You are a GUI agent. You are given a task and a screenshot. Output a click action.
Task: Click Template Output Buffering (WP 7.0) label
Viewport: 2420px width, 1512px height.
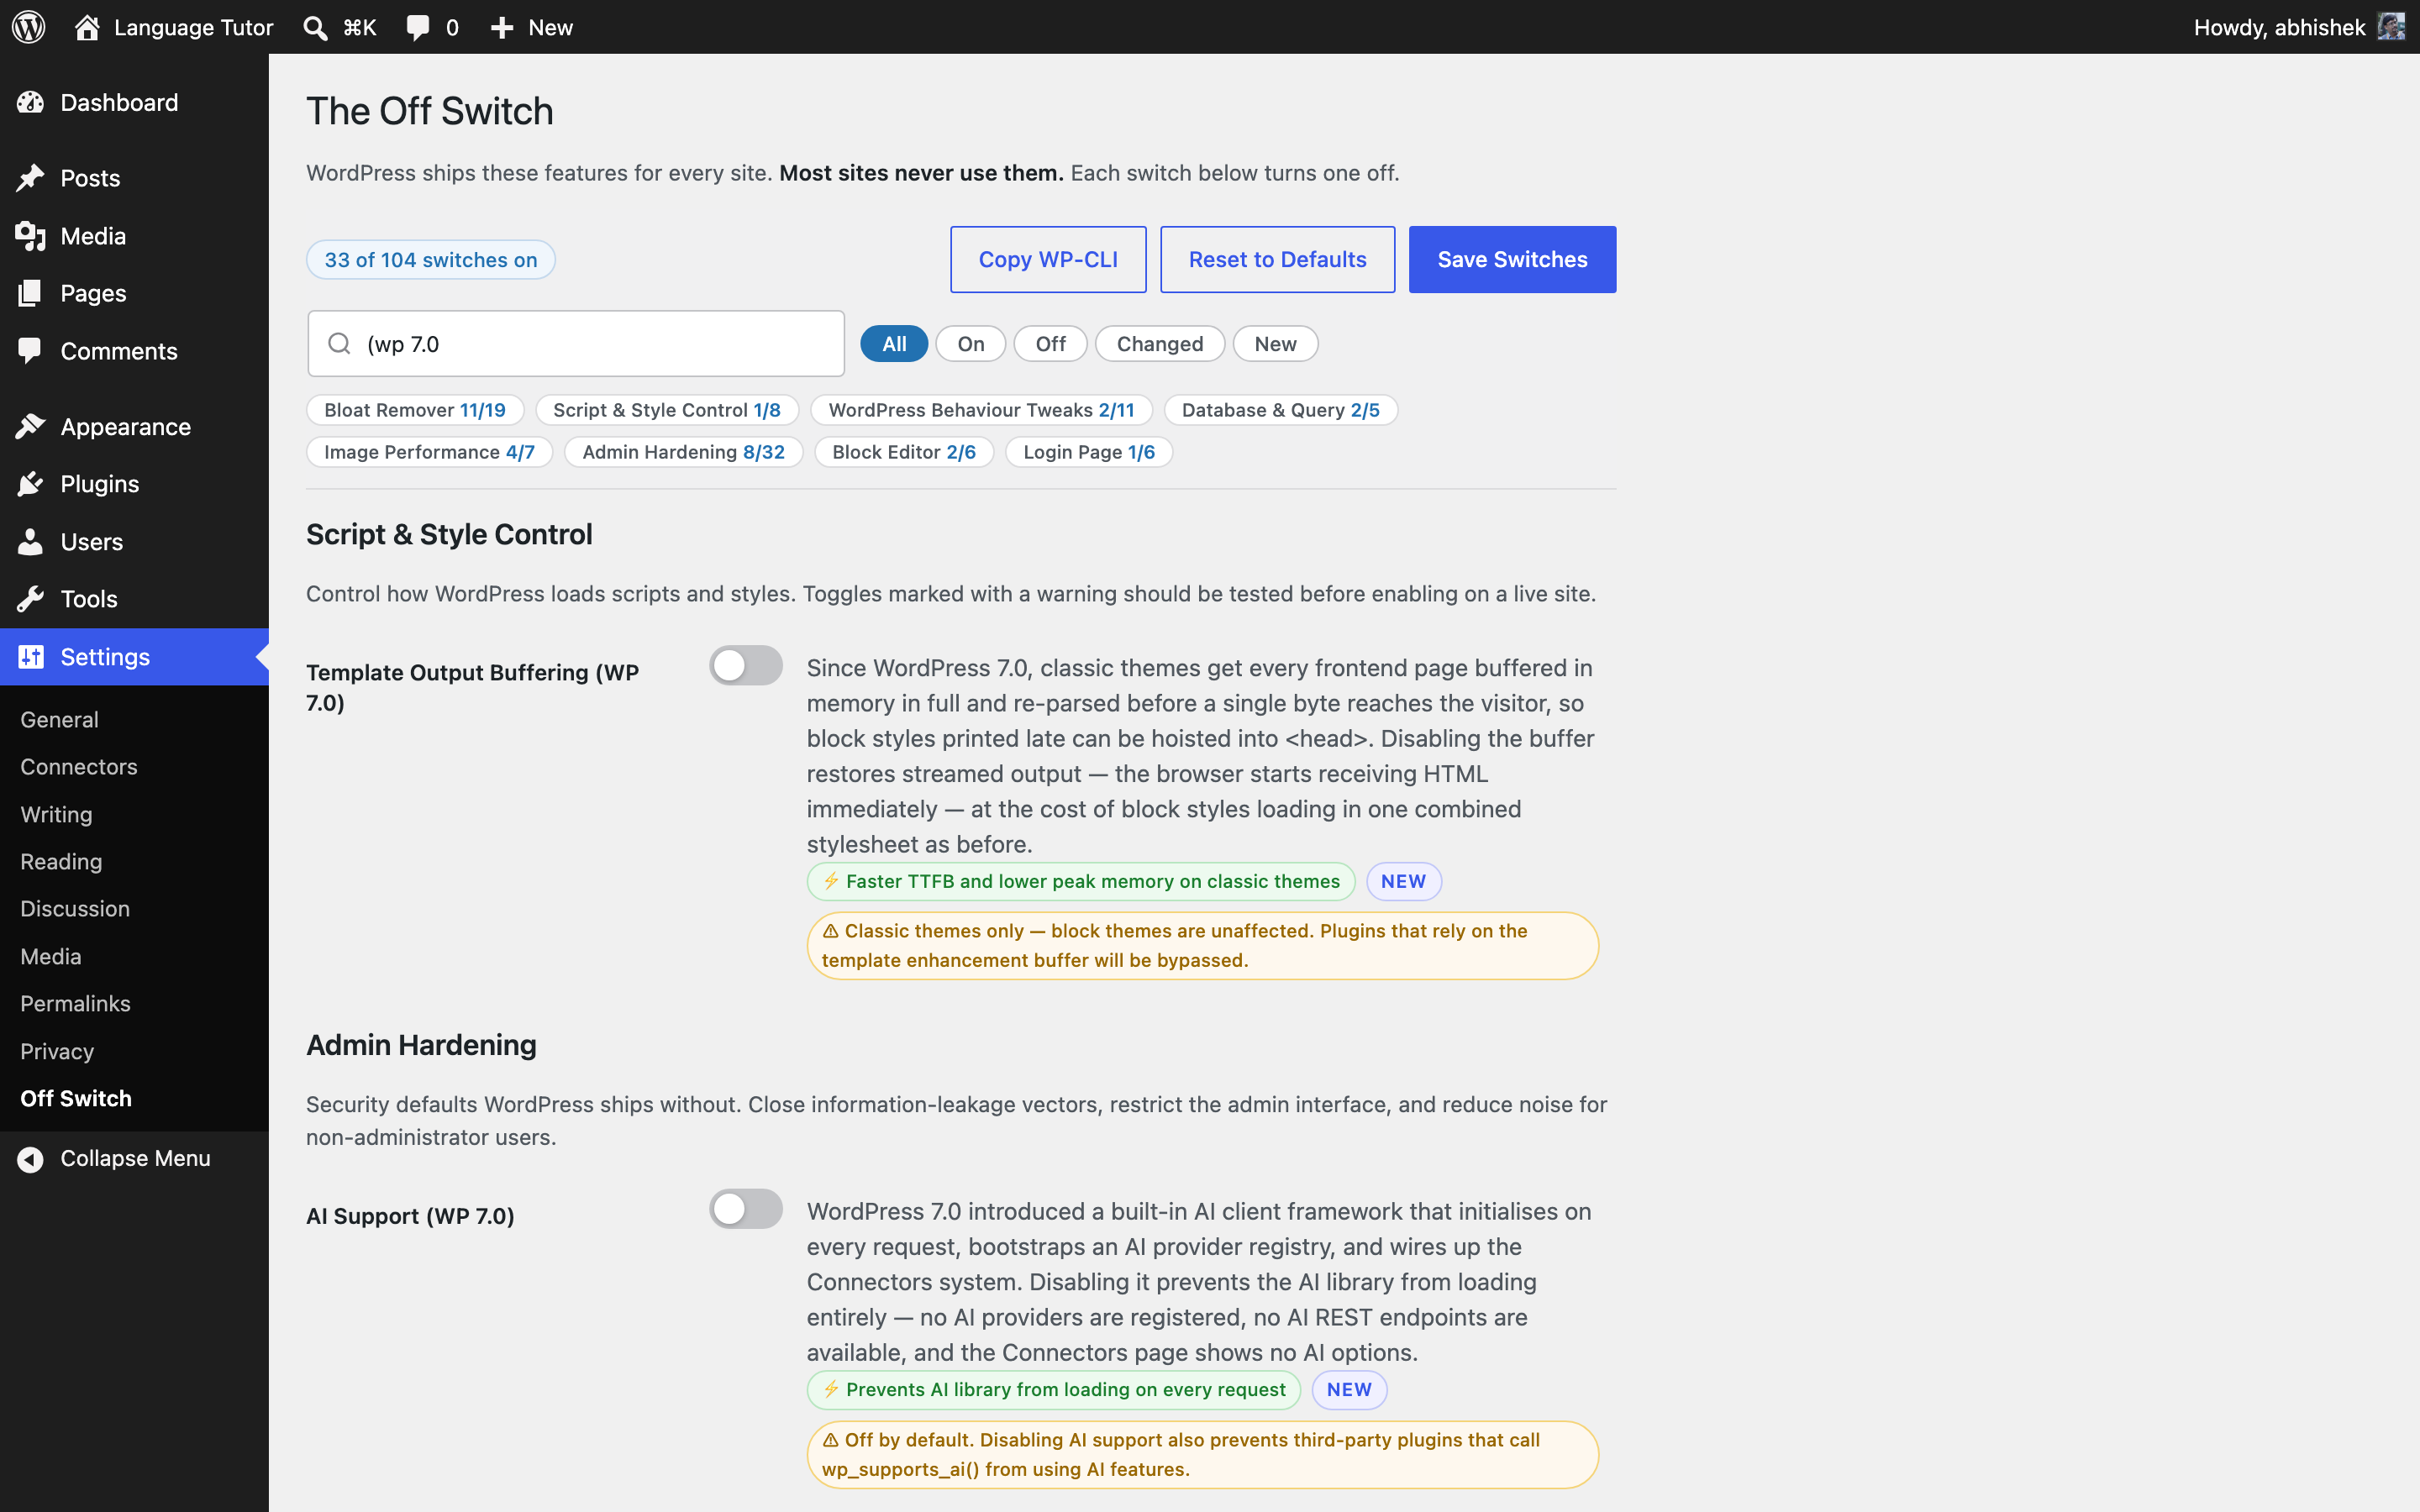coord(472,688)
